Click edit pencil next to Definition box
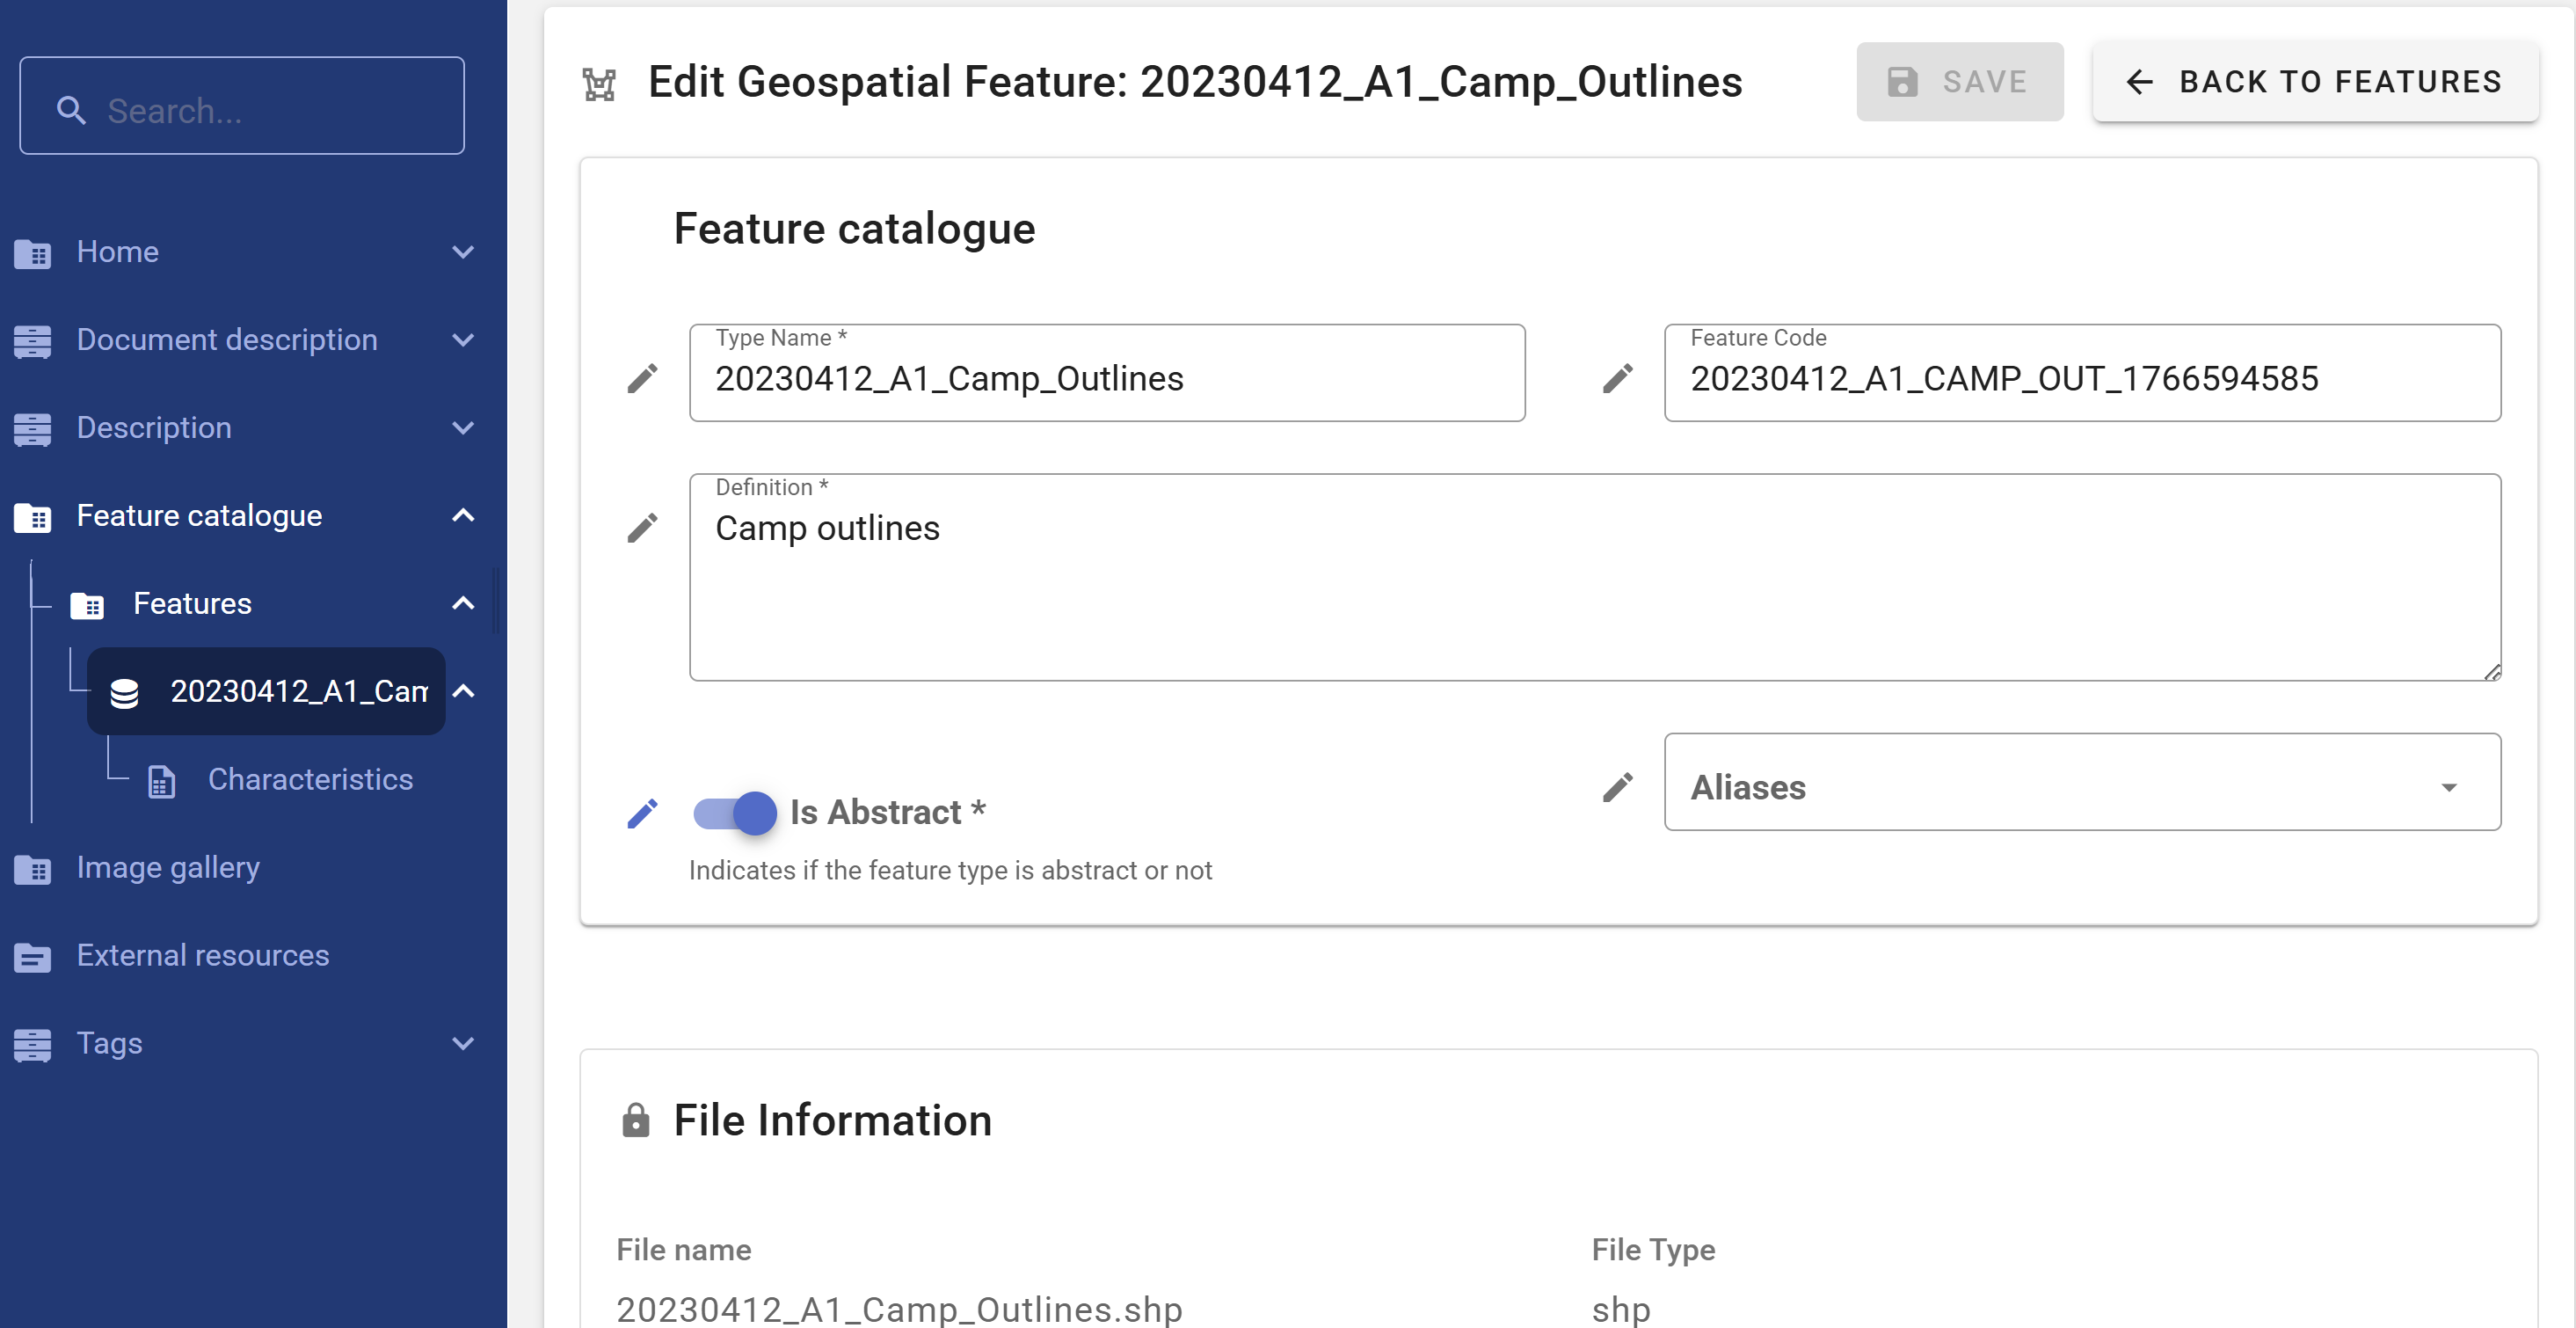2576x1328 pixels. 642,527
